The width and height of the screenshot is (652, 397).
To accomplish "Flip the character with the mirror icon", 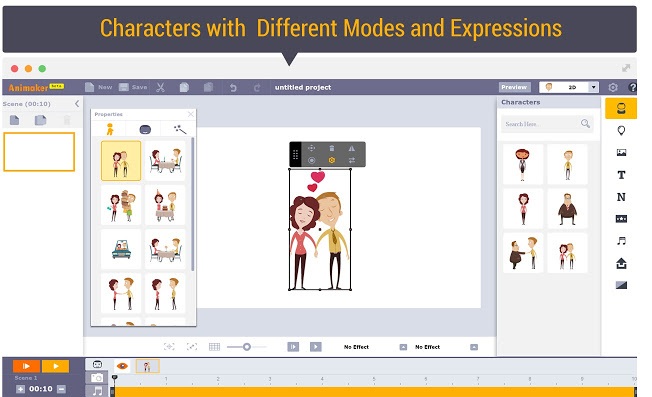I will click(352, 148).
